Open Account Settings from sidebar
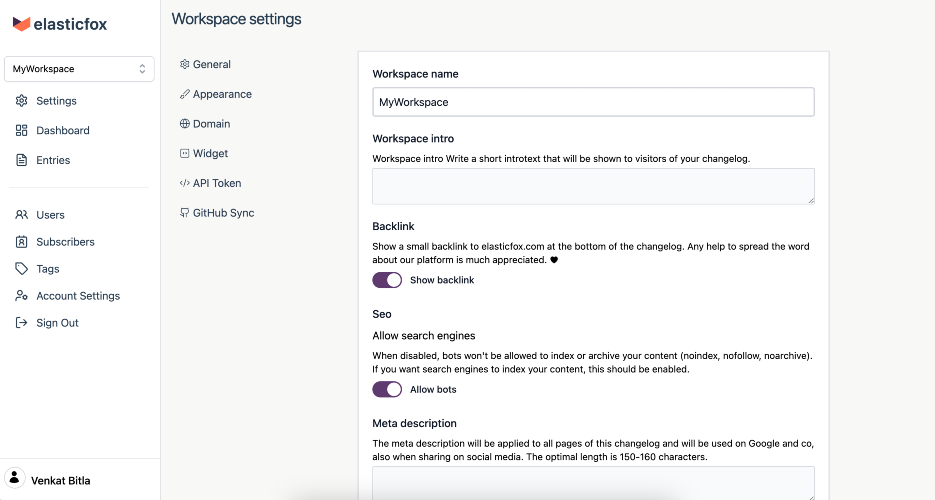935x500 pixels. coord(67,296)
